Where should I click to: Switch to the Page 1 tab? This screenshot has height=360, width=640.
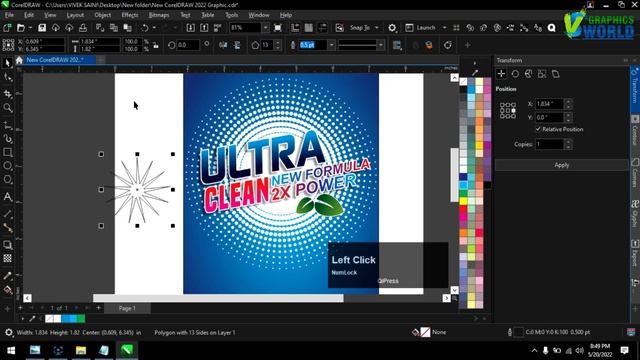point(127,308)
